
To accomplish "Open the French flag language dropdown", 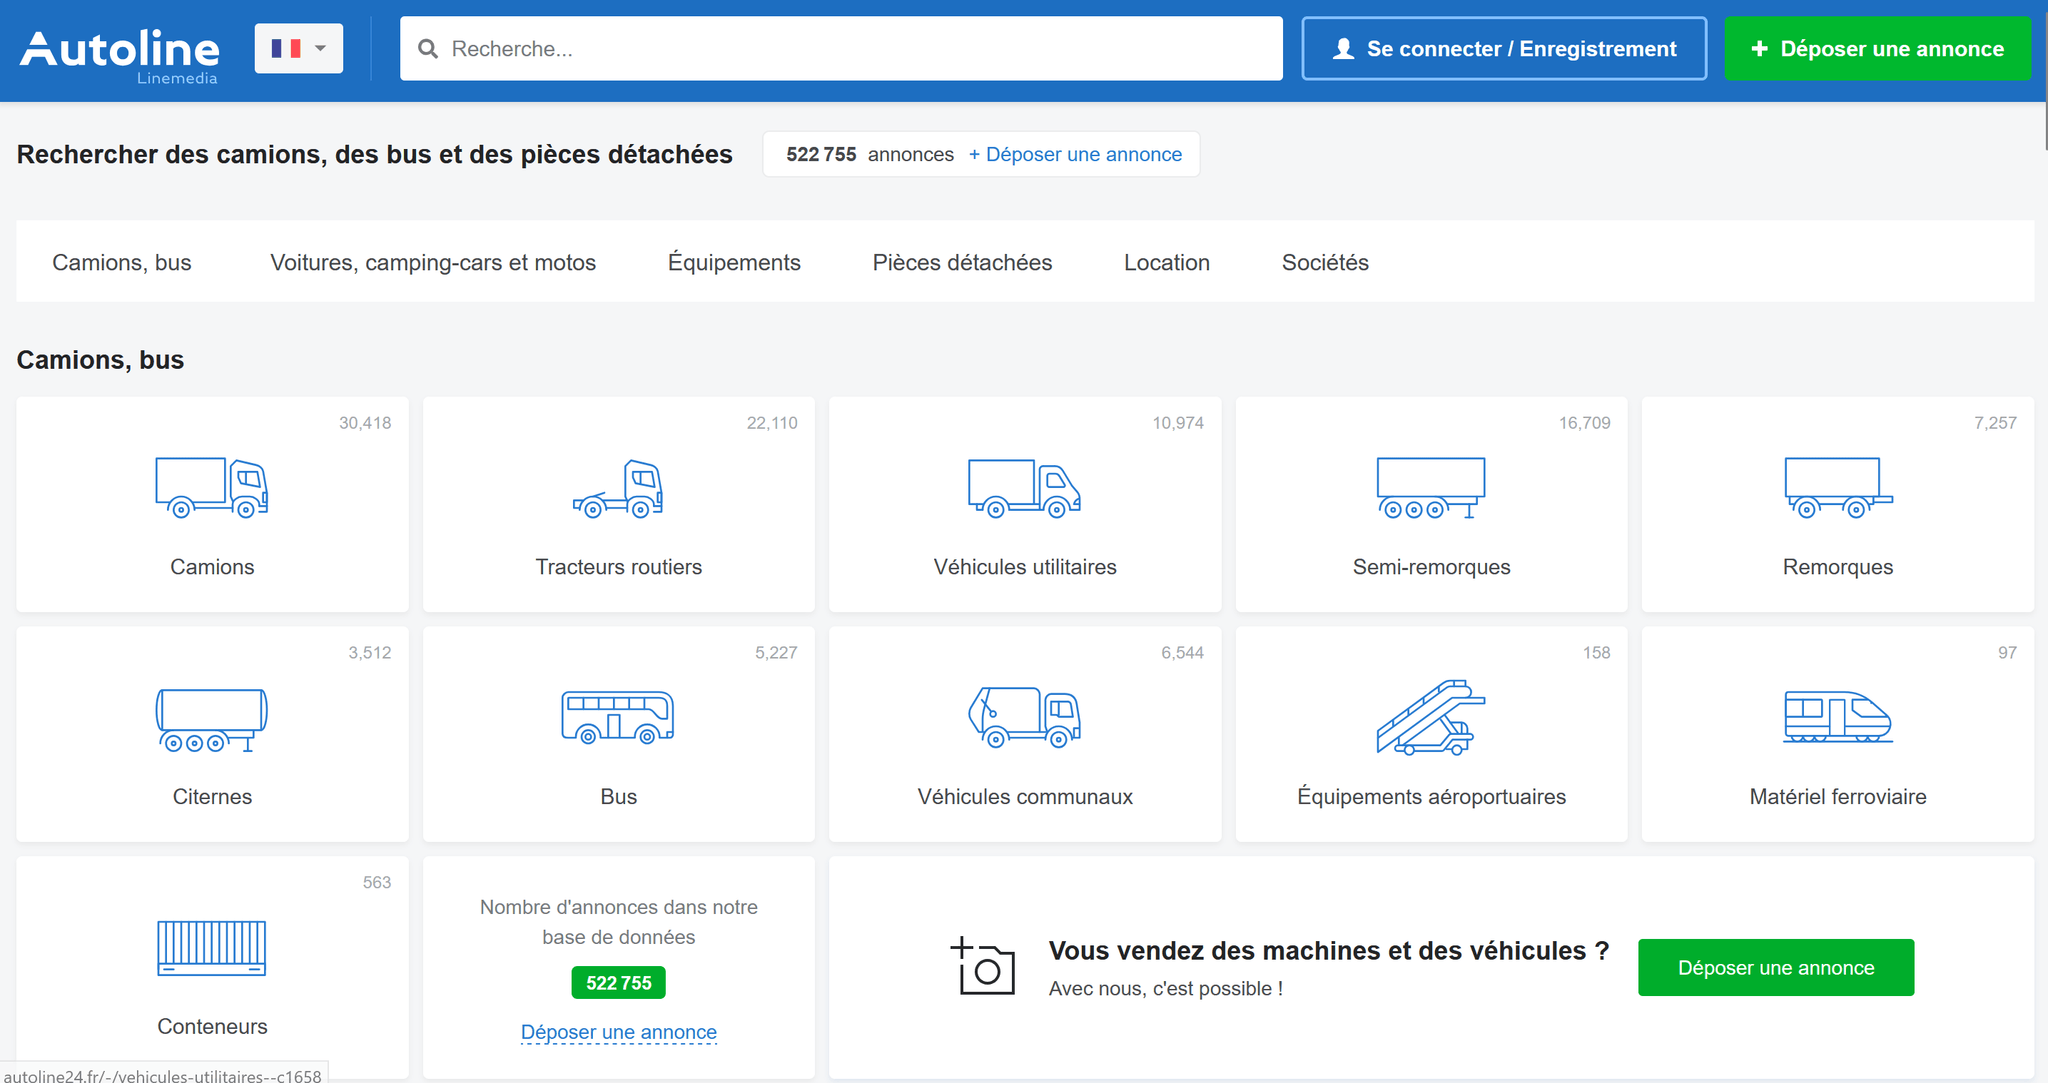I will [x=298, y=48].
